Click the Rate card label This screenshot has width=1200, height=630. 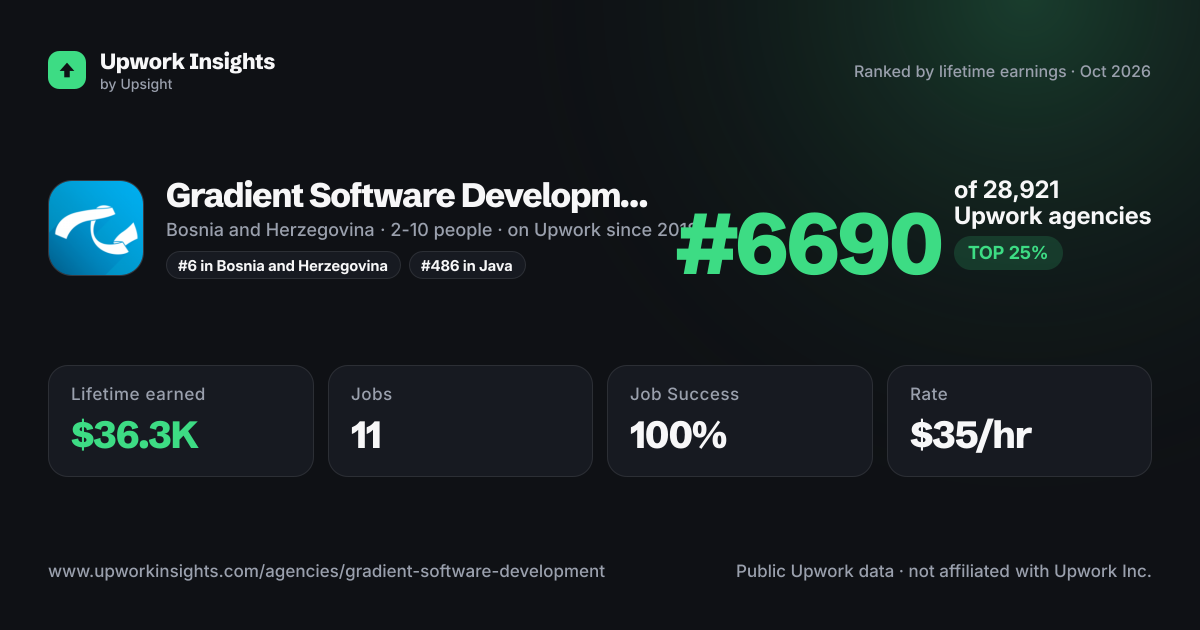click(929, 394)
